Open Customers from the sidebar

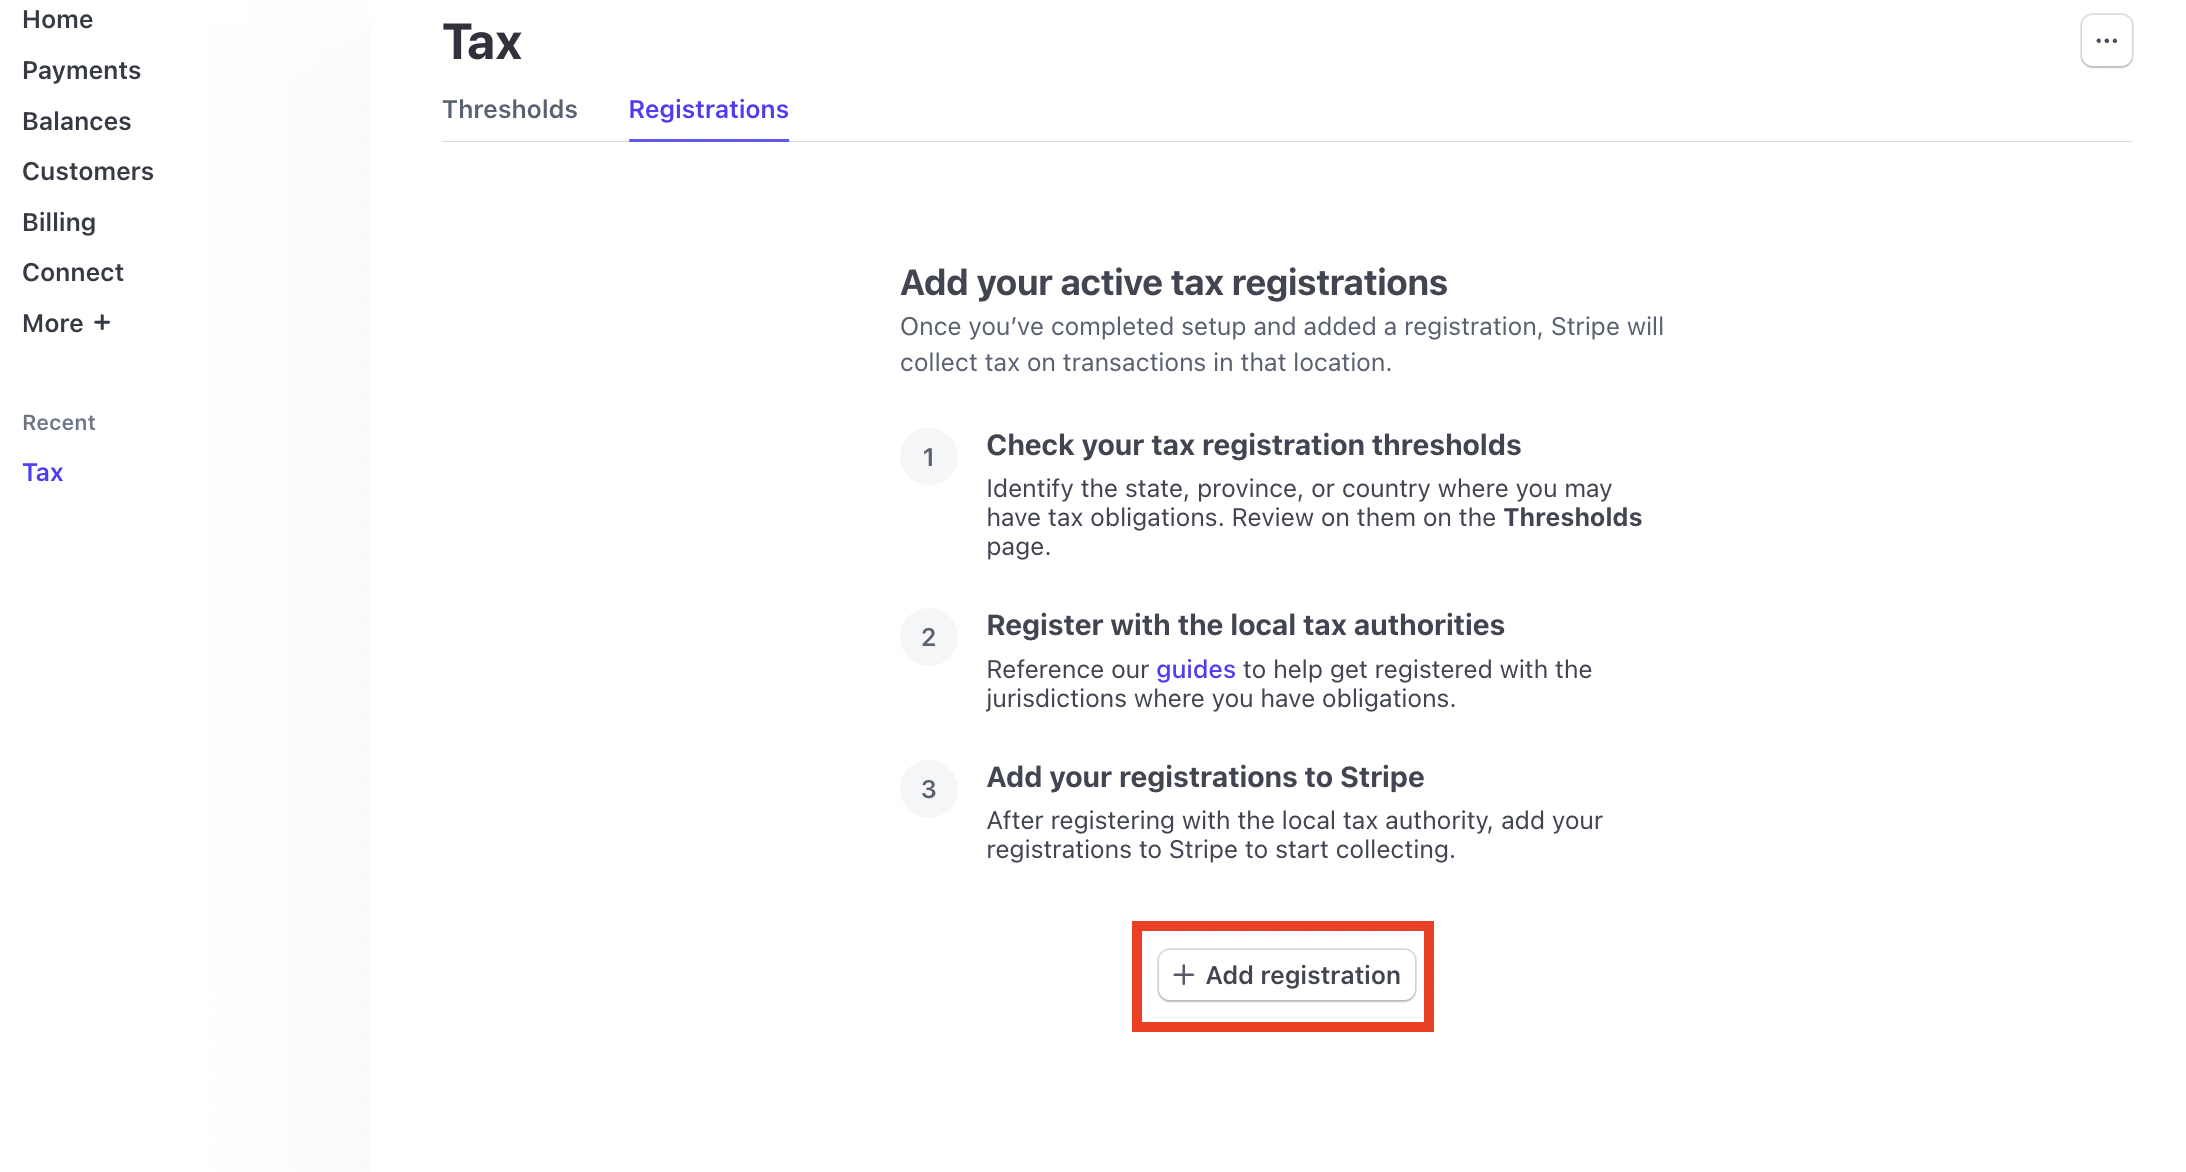88,171
